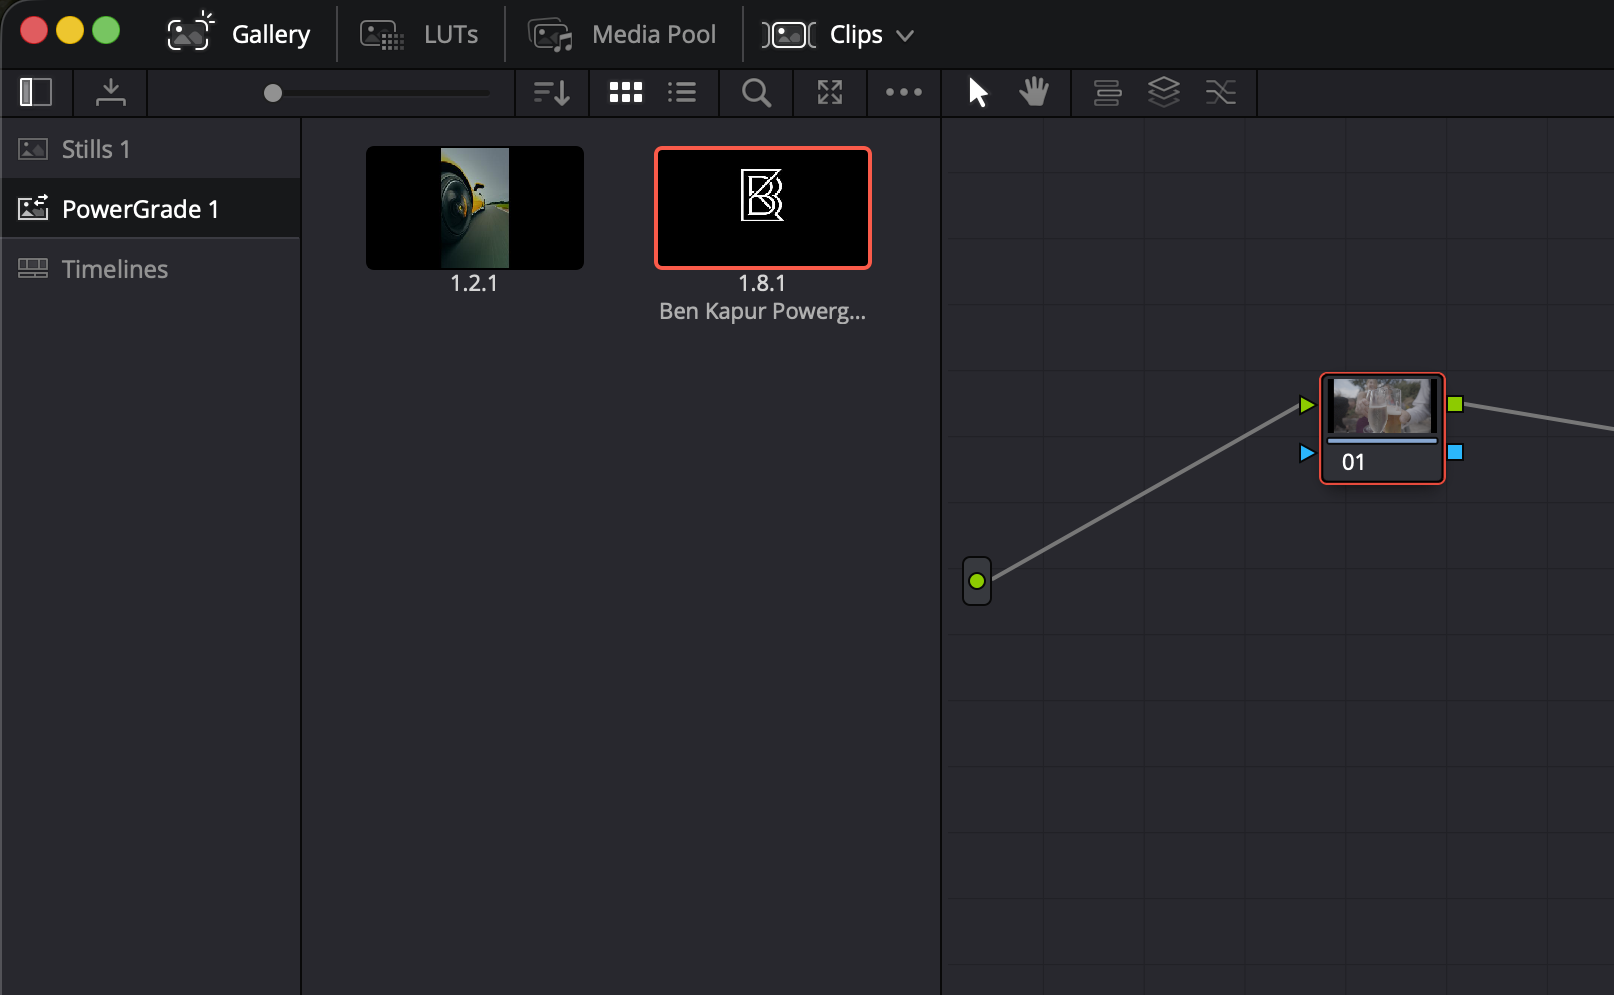Toggle the Clips panel

837,34
